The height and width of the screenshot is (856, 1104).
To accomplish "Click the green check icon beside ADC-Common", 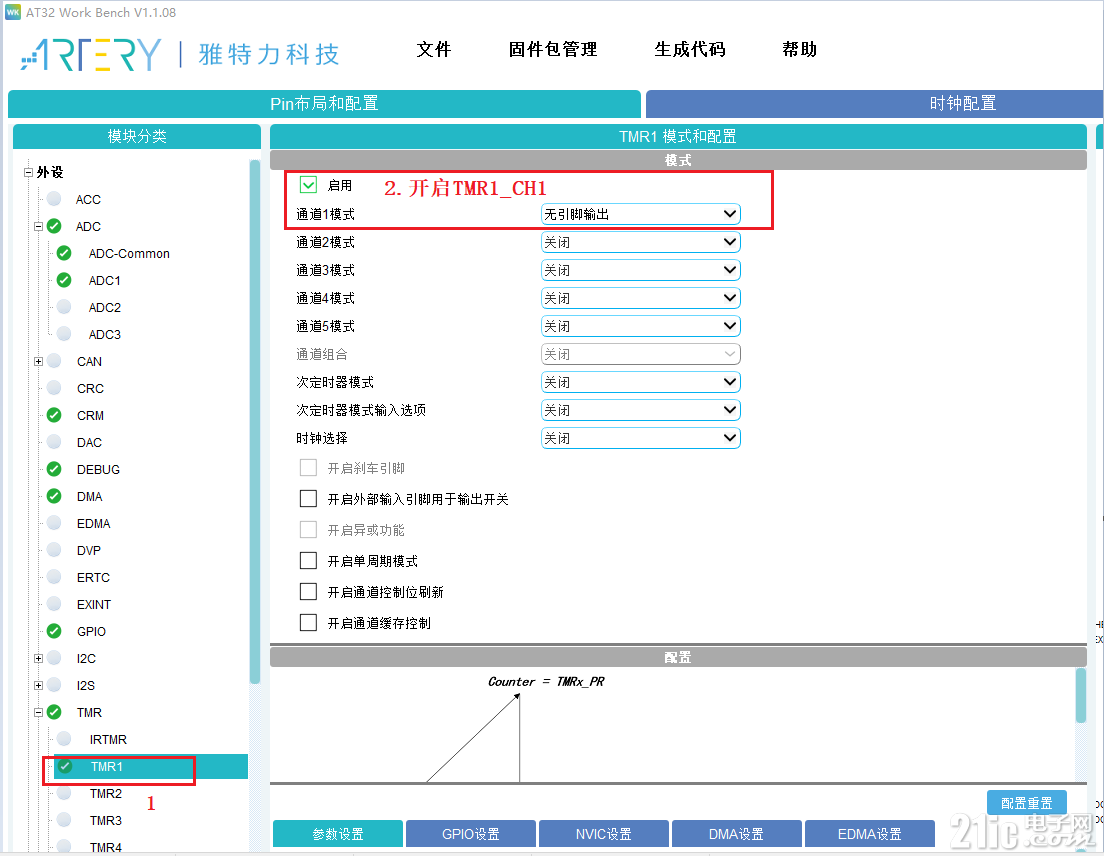I will pos(64,253).
